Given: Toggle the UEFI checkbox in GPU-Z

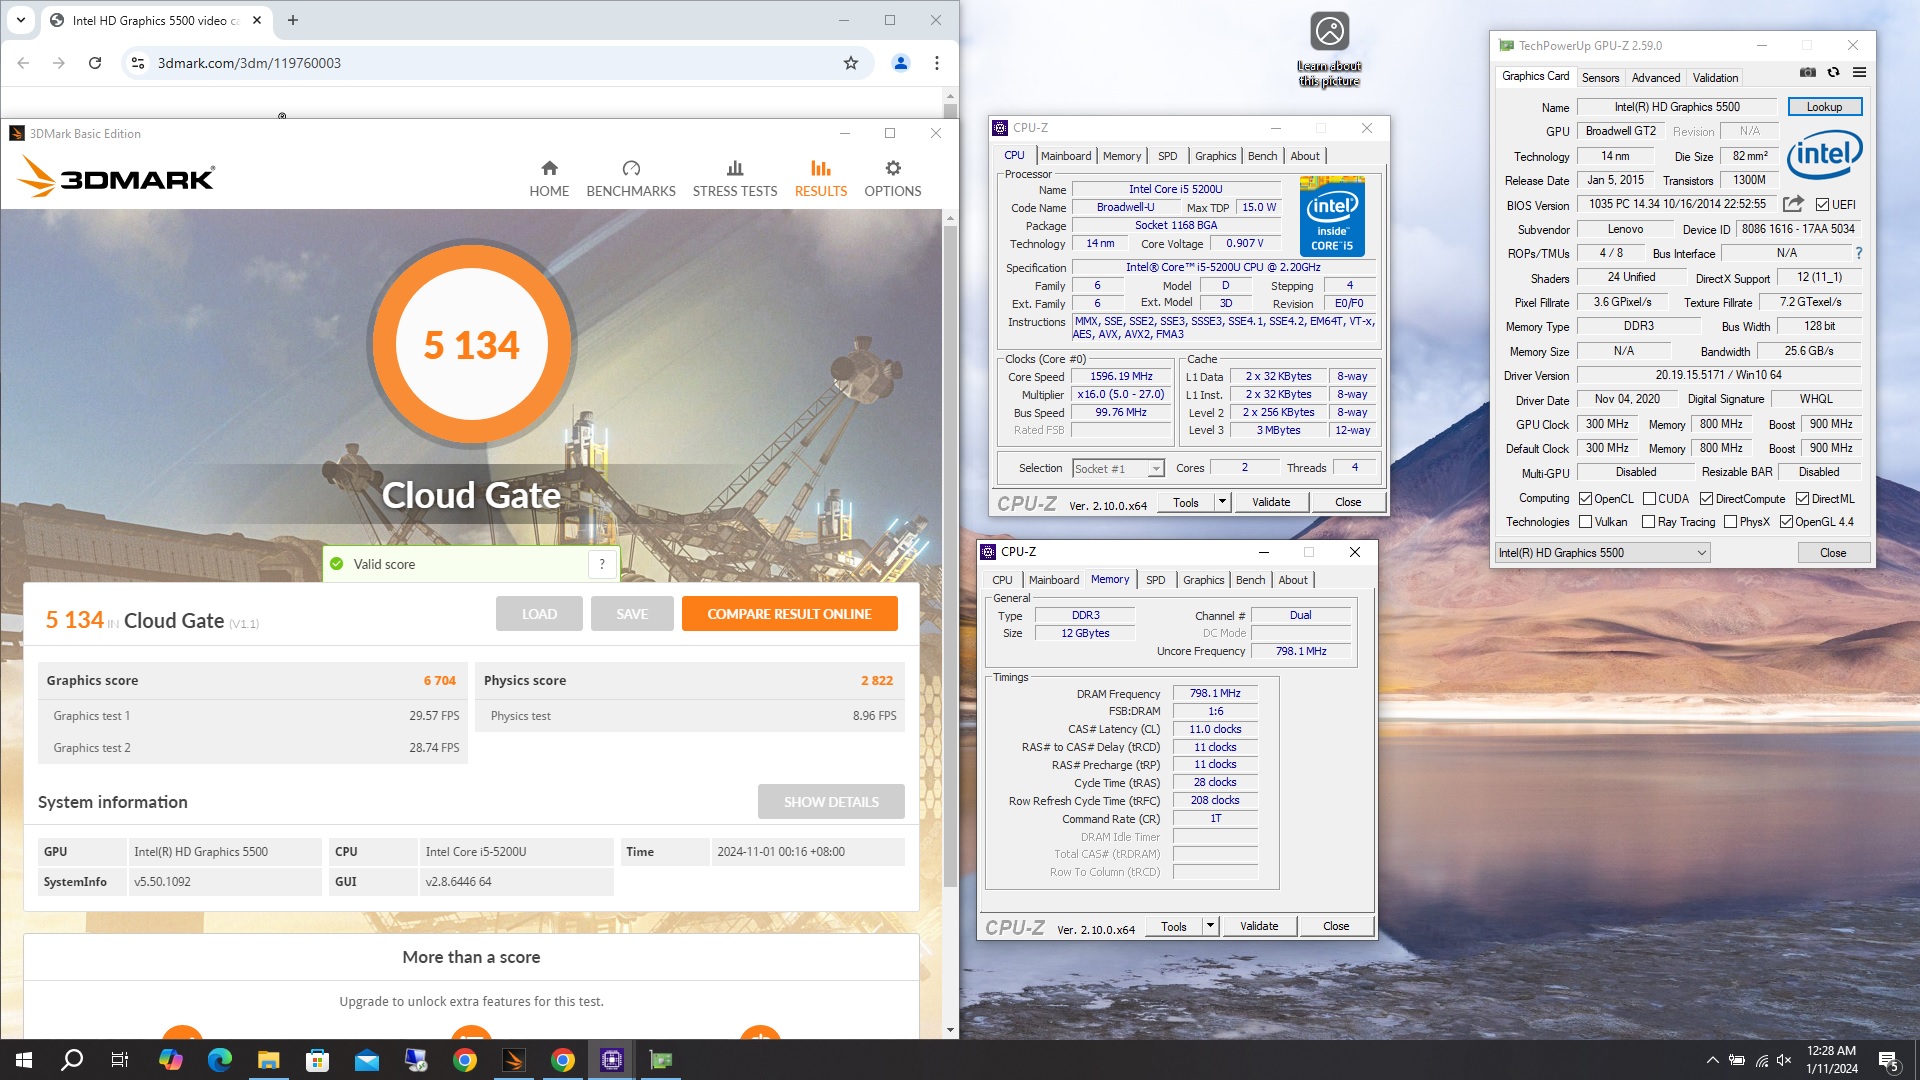Looking at the screenshot, I should [x=1822, y=205].
